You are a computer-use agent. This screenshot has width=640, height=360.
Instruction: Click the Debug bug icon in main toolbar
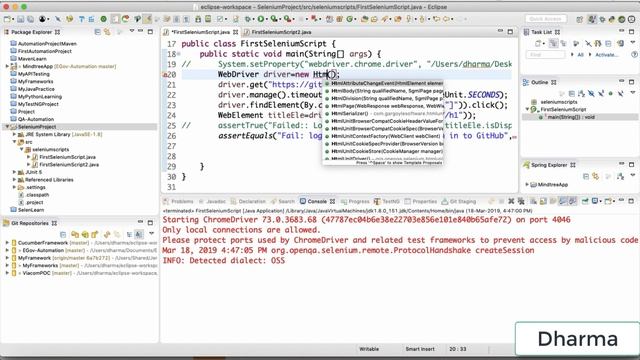pyautogui.click(x=248, y=19)
